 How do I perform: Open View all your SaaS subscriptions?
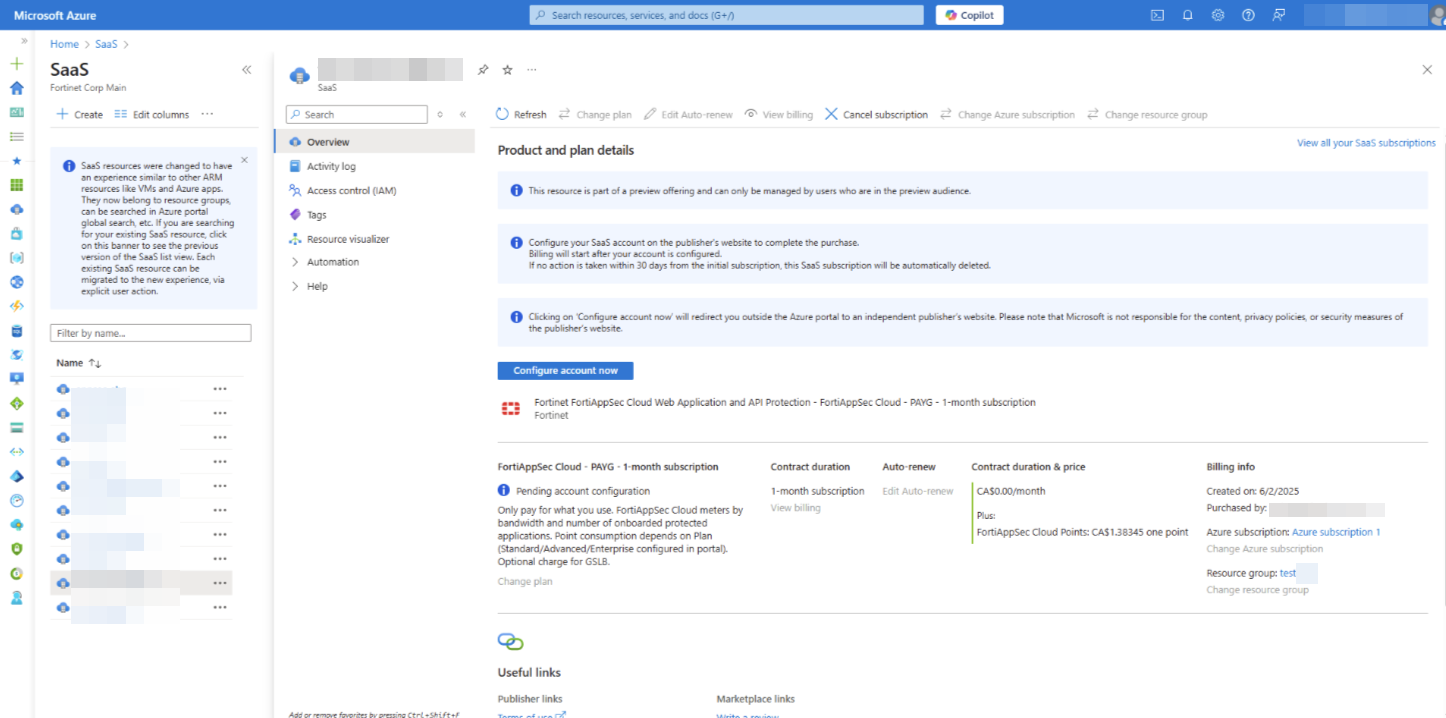pos(1367,142)
